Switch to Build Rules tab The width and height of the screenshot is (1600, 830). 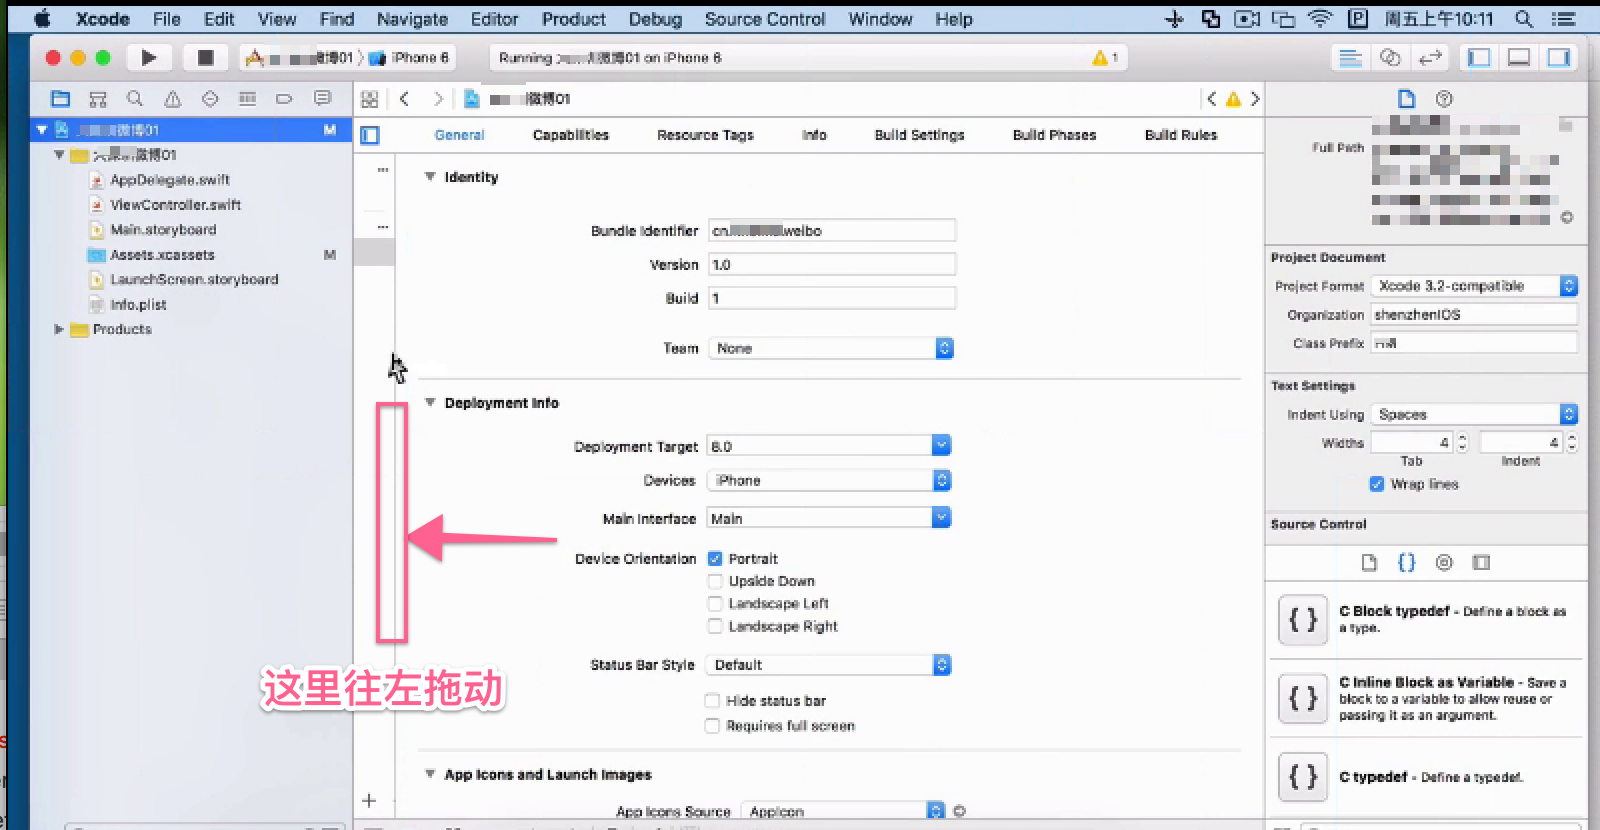[x=1181, y=135]
